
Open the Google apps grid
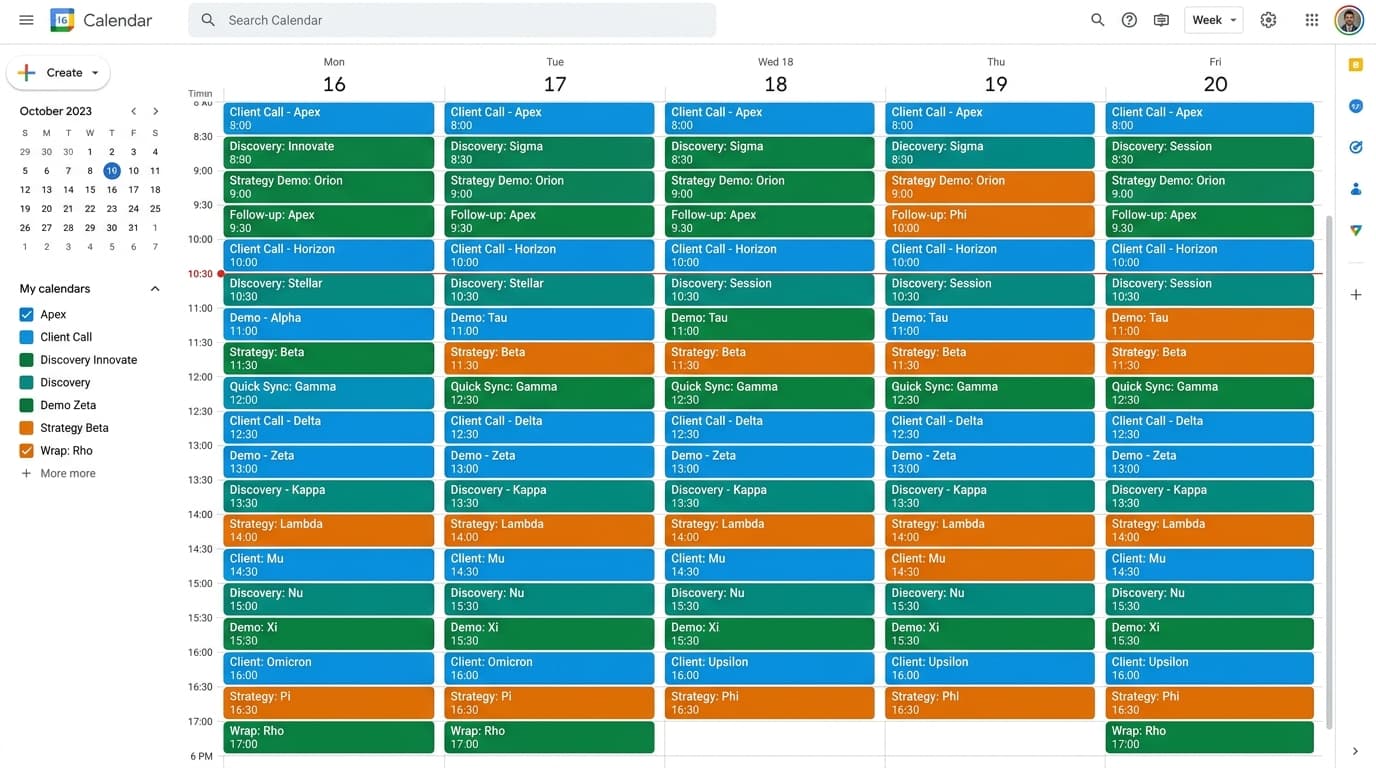pos(1312,20)
